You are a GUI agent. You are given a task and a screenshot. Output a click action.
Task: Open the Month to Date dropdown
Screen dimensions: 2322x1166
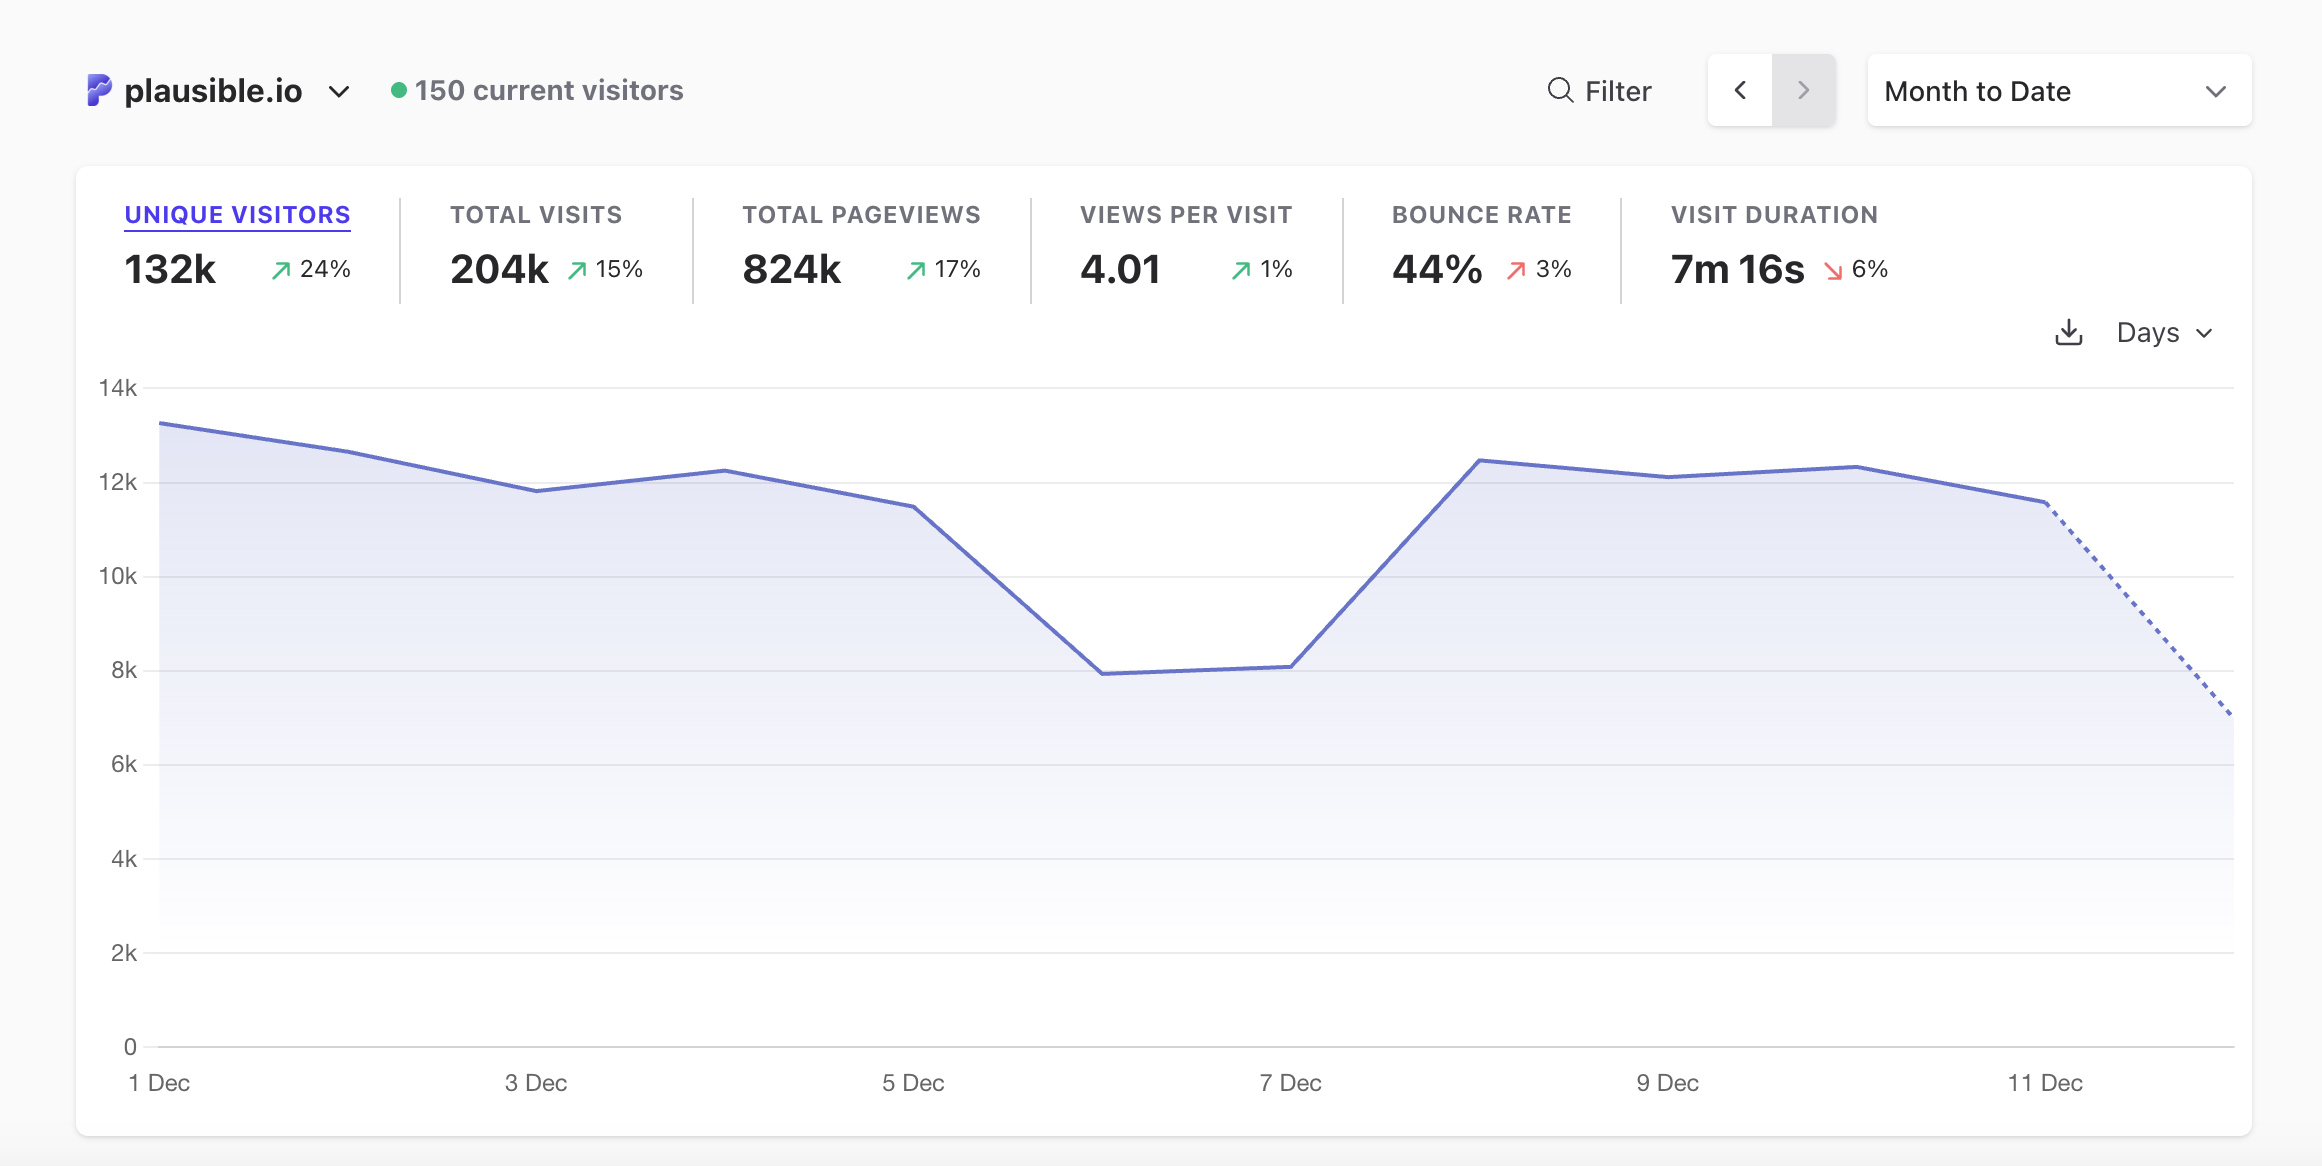tap(2058, 90)
